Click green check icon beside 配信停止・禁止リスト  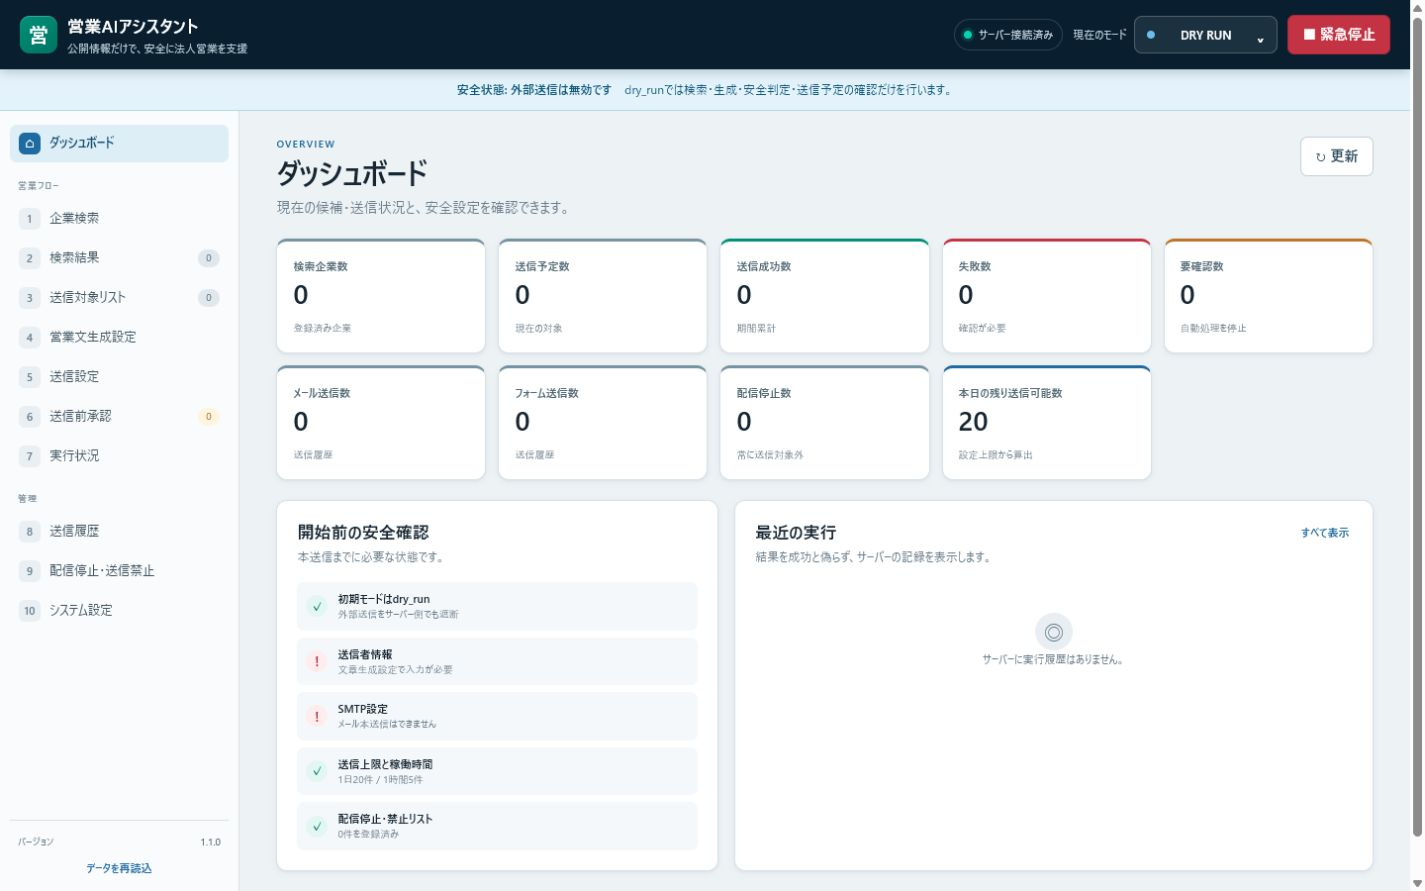click(317, 826)
